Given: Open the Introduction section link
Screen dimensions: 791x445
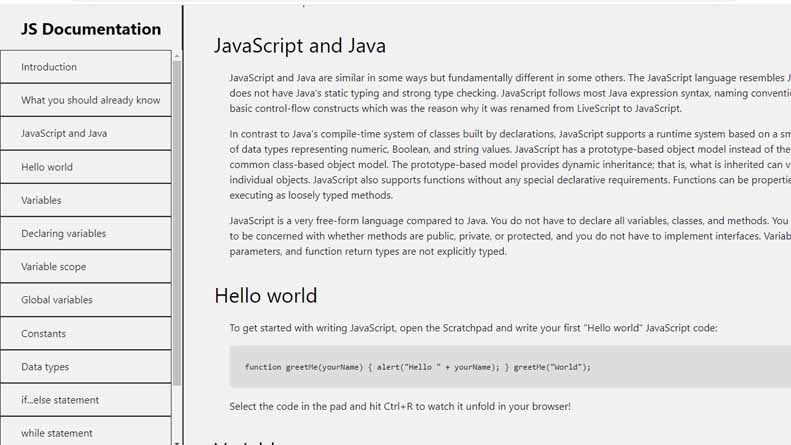Looking at the screenshot, I should pos(49,67).
